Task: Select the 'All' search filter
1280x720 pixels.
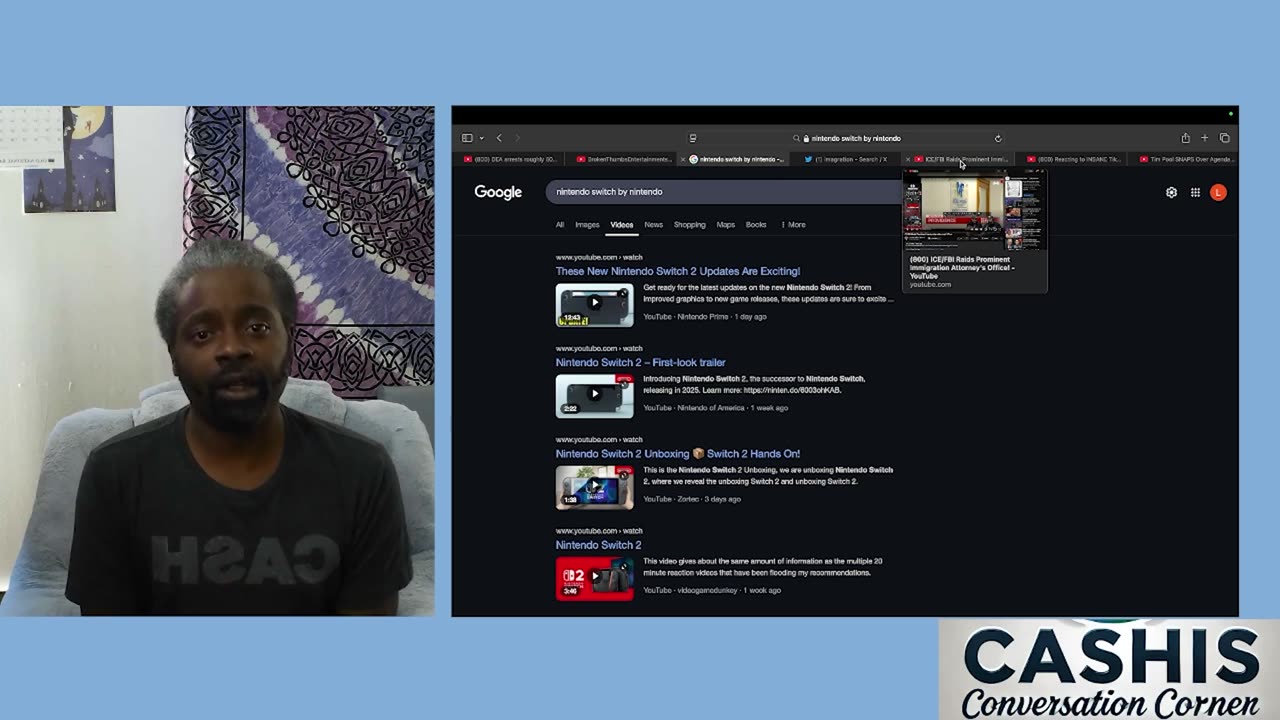Action: (x=560, y=225)
